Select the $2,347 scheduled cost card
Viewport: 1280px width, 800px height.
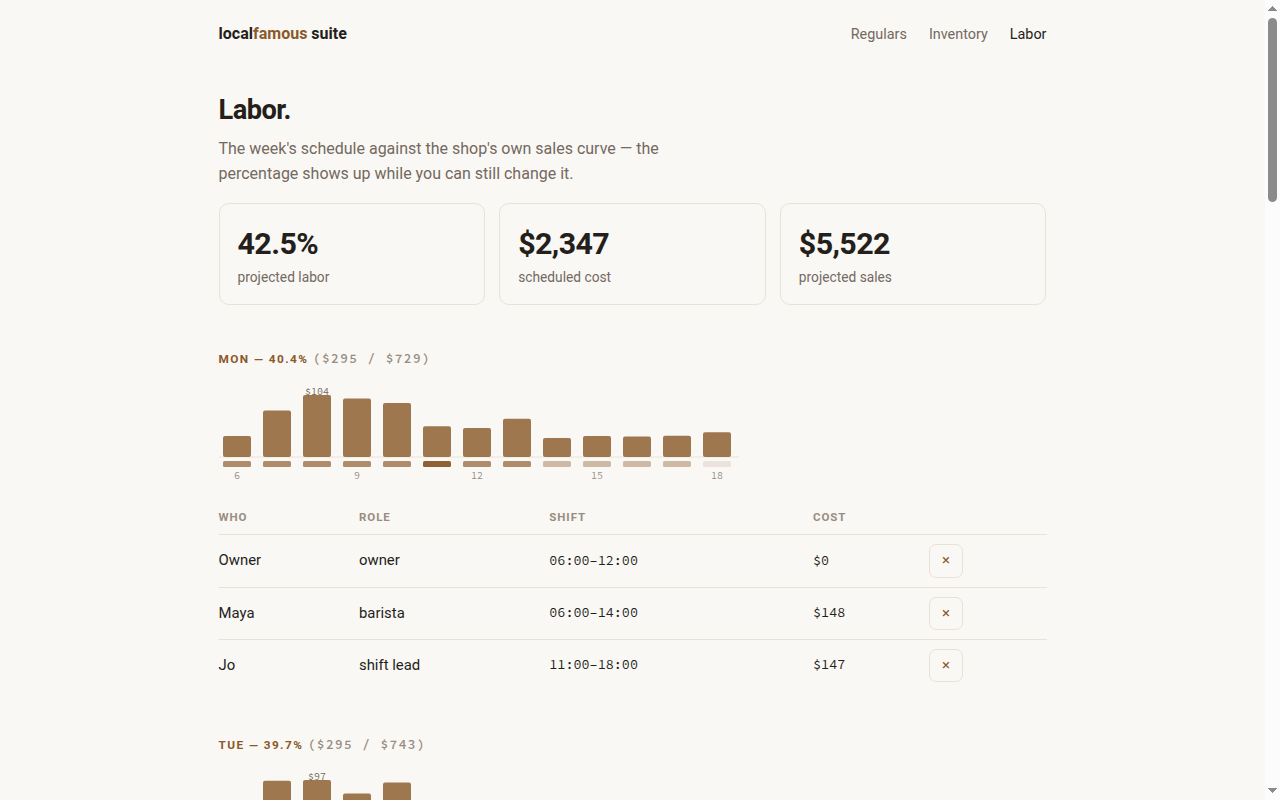632,254
